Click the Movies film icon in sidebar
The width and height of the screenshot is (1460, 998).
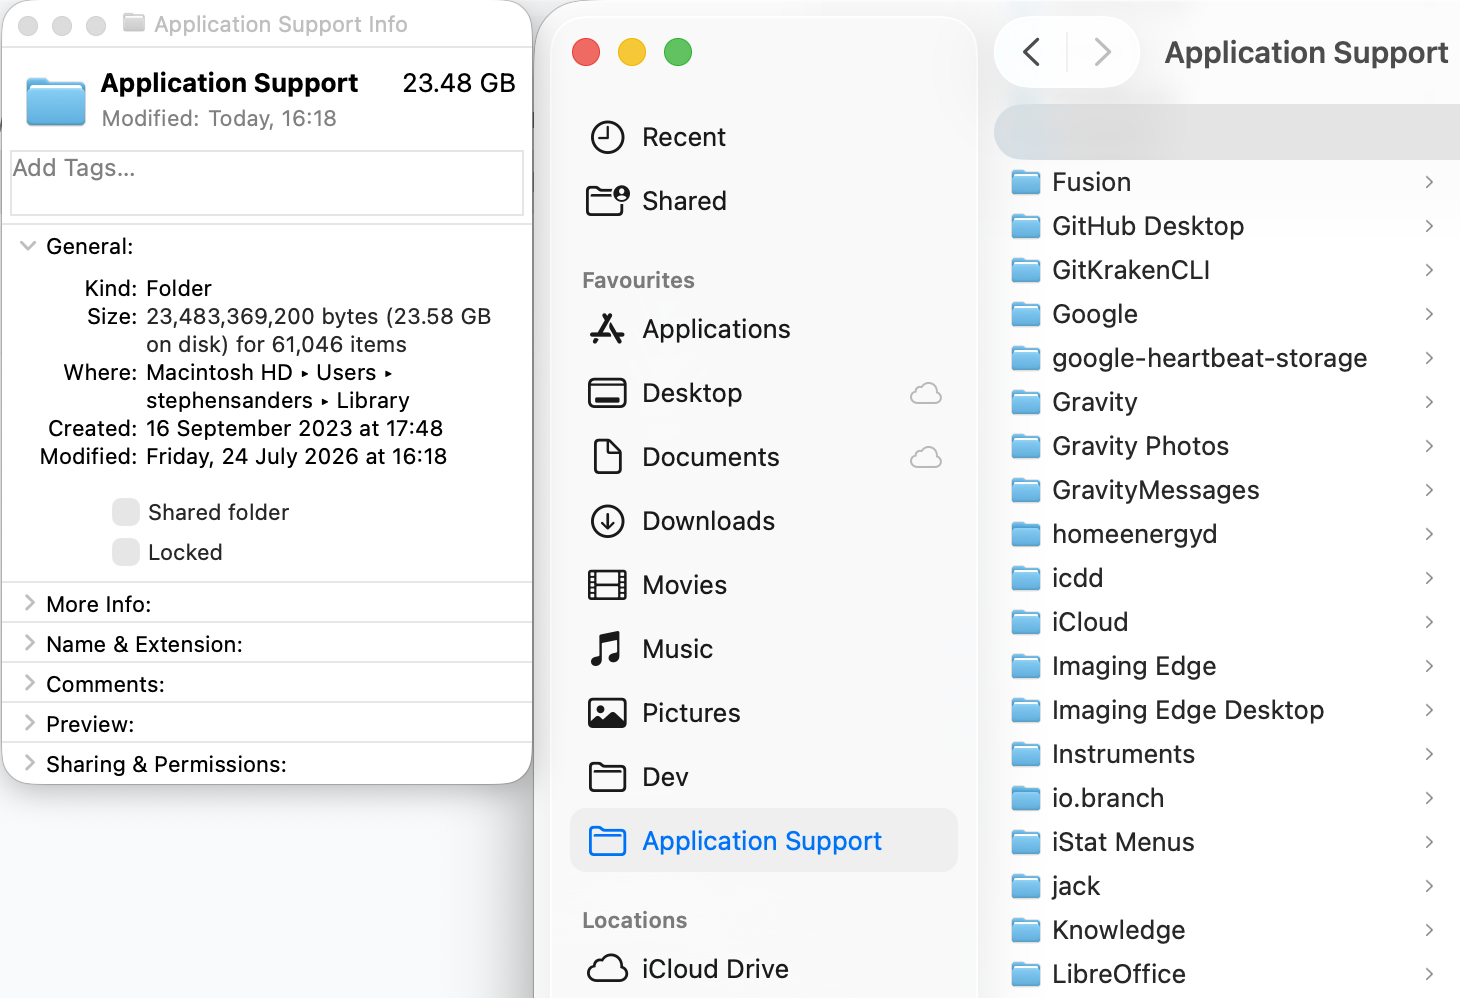[x=607, y=585]
